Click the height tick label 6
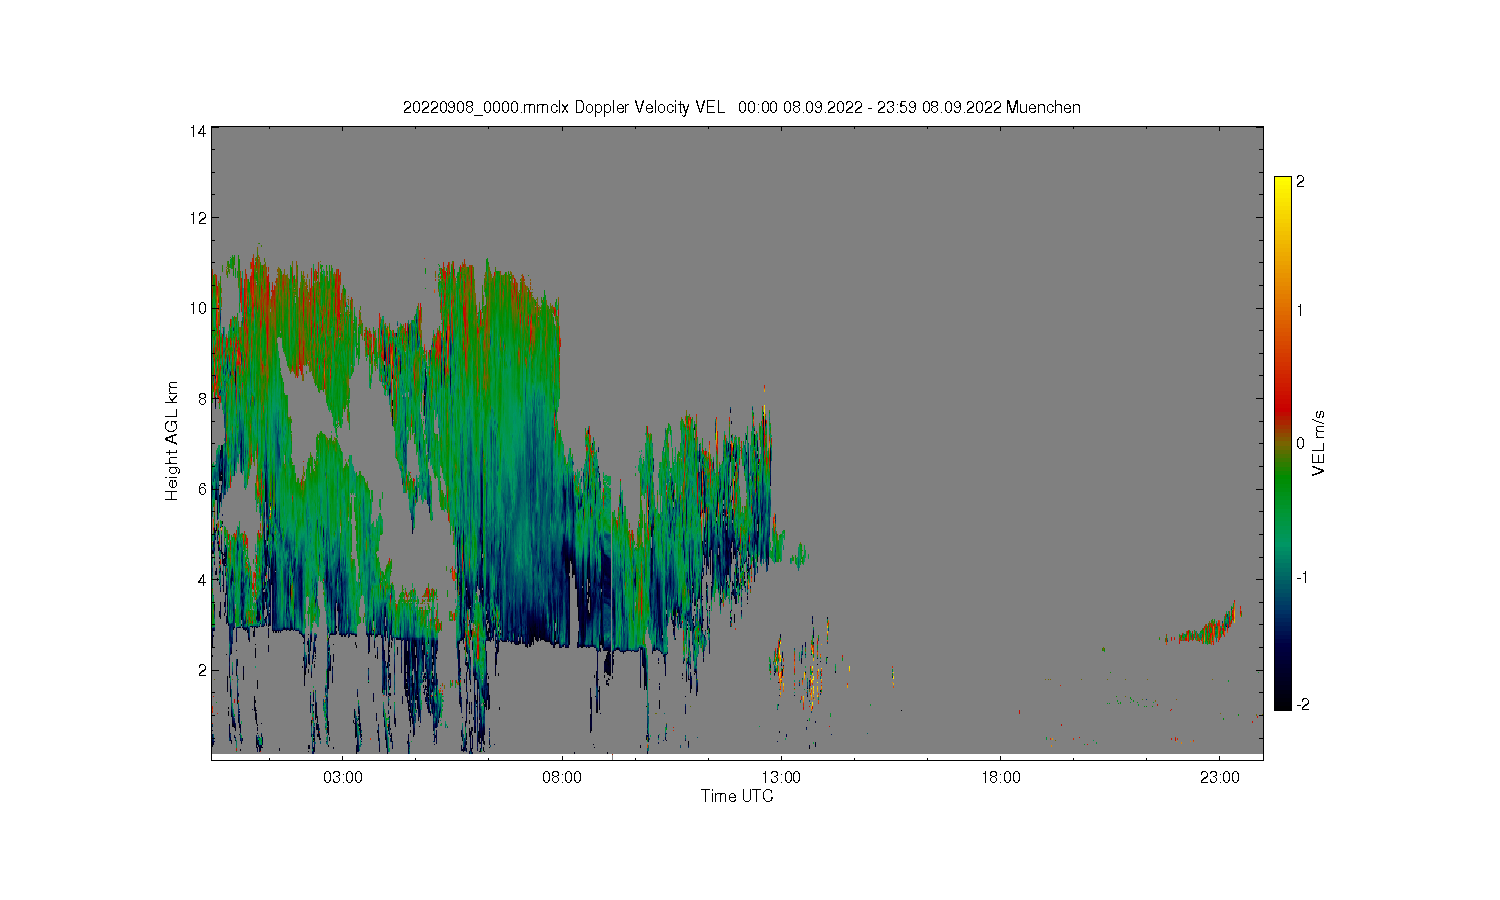1500x900 pixels. click(x=202, y=489)
